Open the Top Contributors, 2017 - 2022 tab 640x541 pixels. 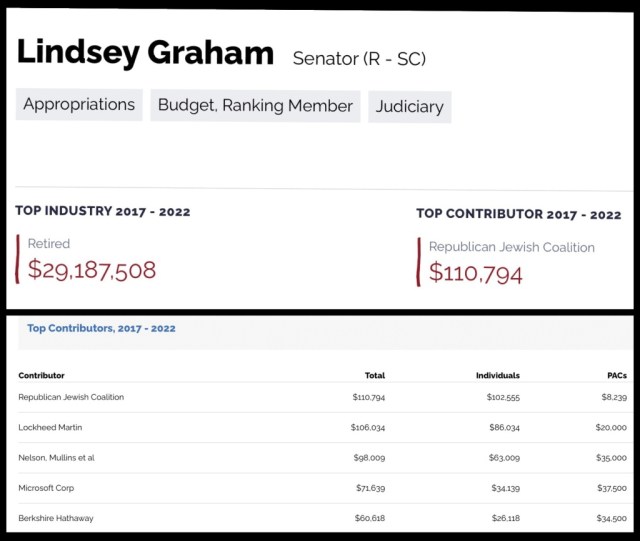point(101,328)
